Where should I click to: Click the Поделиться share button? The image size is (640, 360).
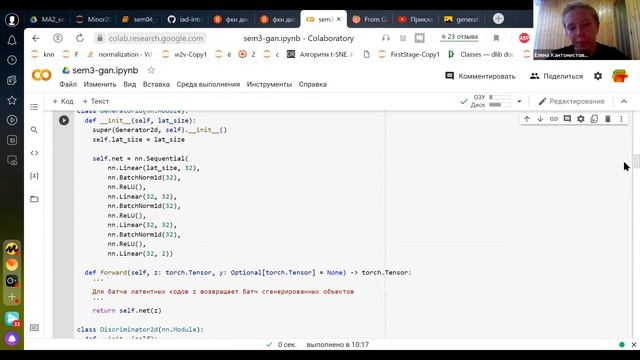(557, 76)
